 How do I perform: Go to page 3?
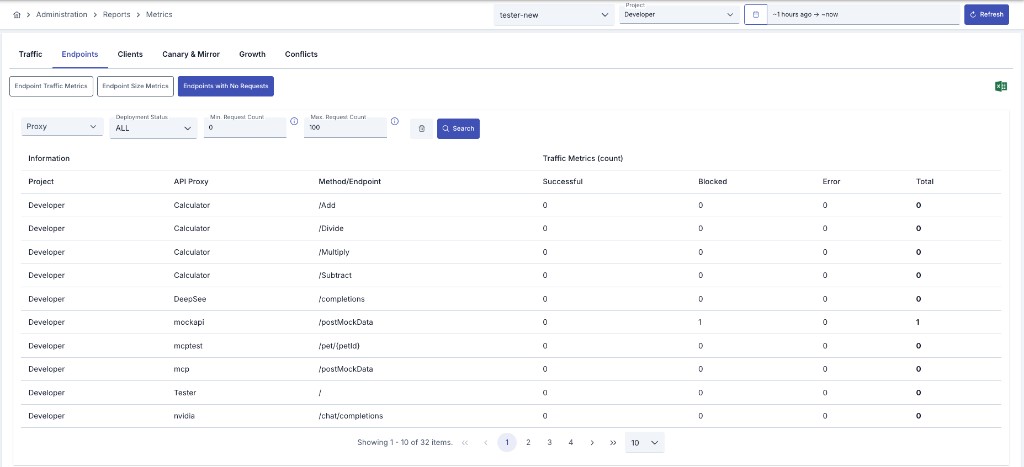pyautogui.click(x=549, y=443)
